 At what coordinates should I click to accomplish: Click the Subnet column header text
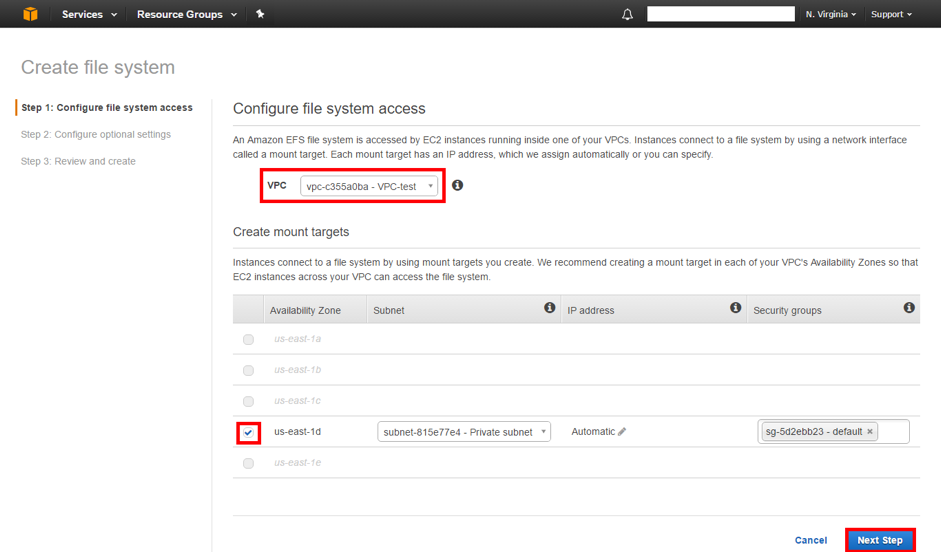click(x=389, y=310)
